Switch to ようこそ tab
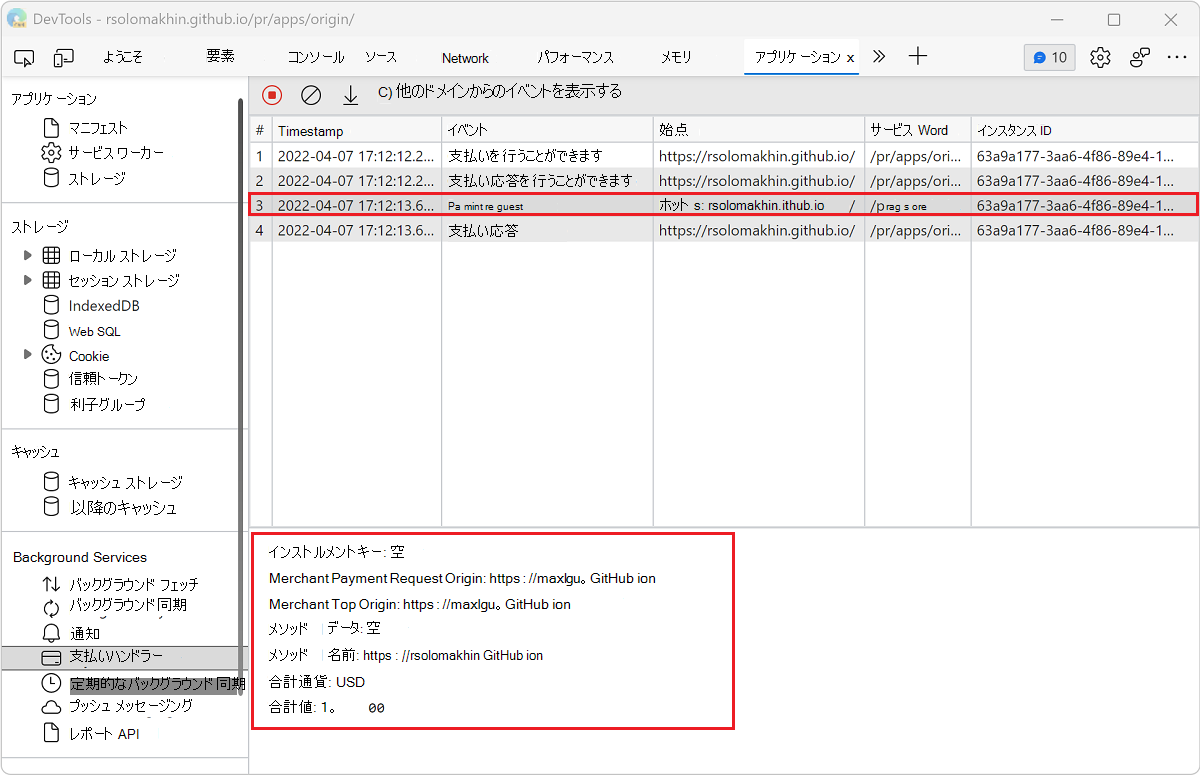This screenshot has width=1200, height=775. pyautogui.click(x=123, y=57)
